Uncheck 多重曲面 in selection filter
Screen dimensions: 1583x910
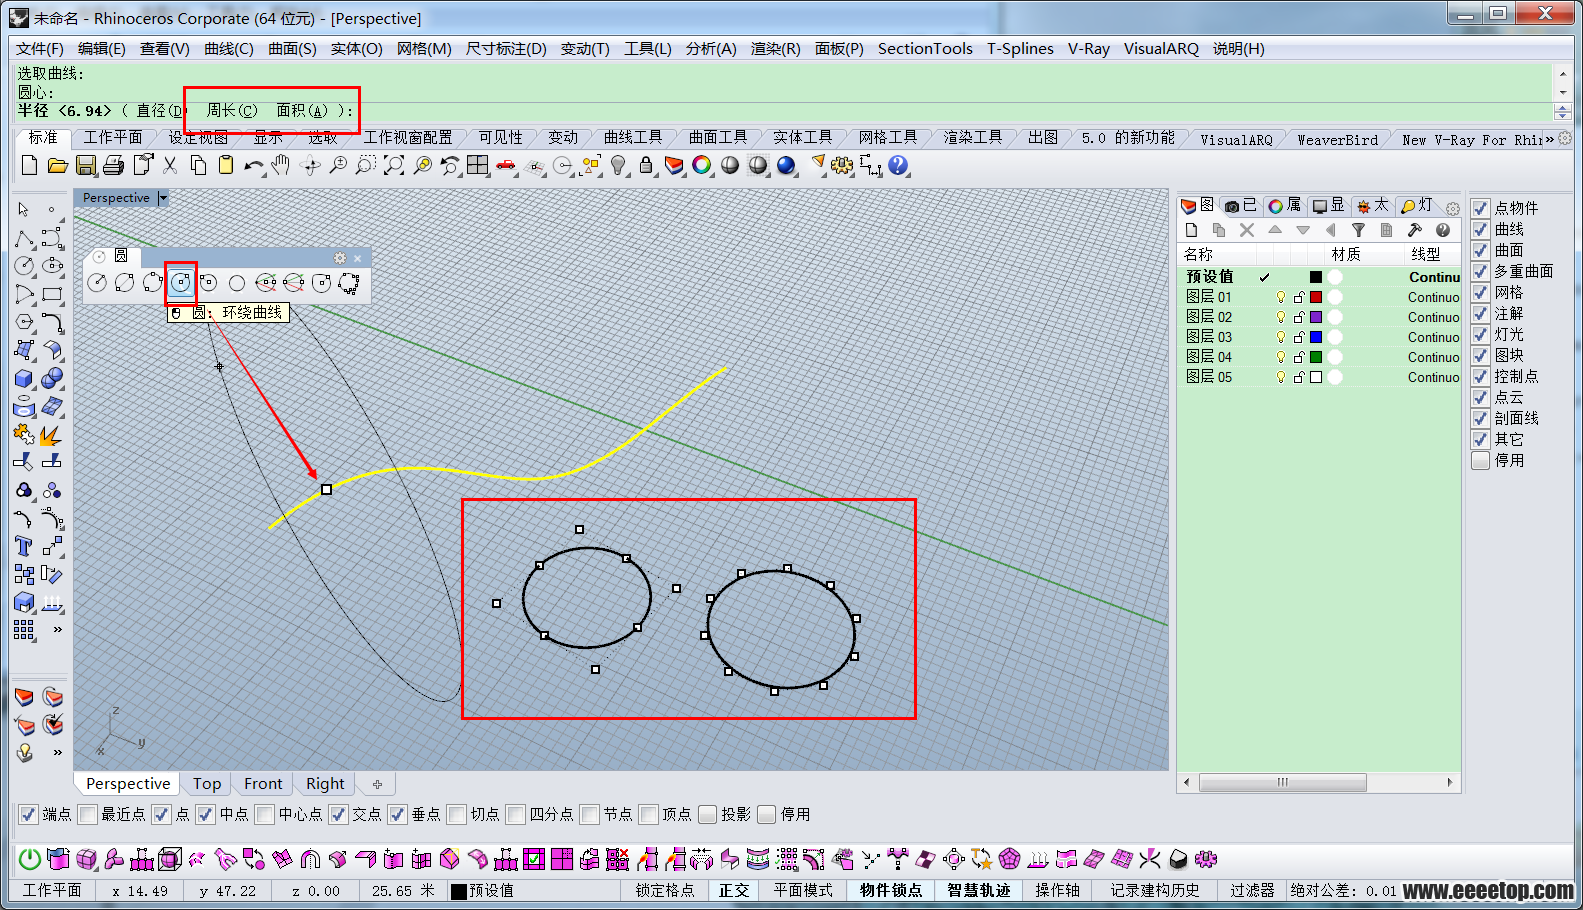point(1481,271)
